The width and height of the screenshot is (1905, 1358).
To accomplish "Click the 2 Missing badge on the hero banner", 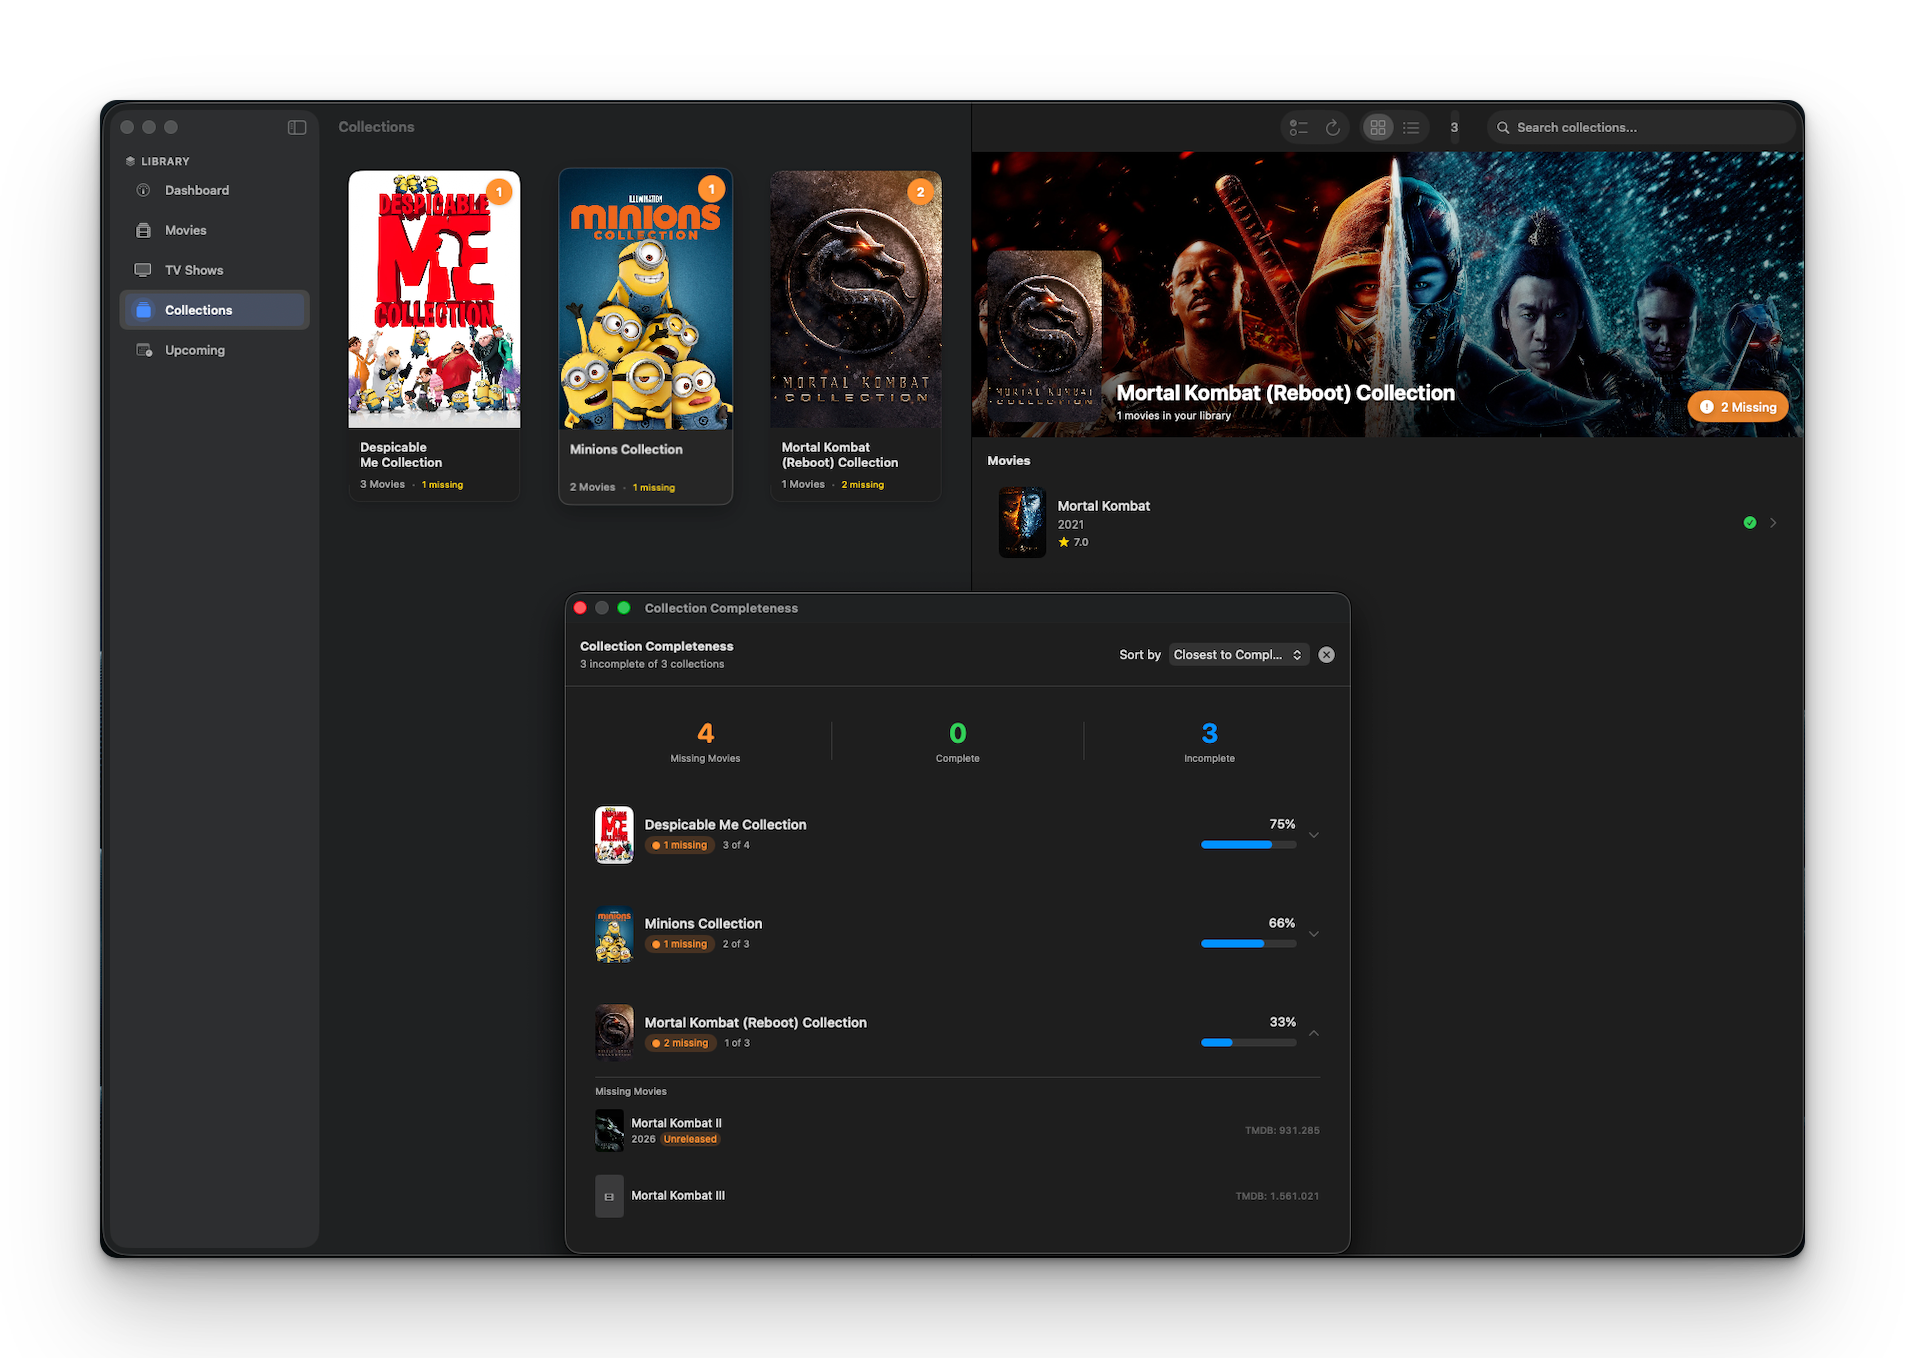I will click(x=1737, y=406).
